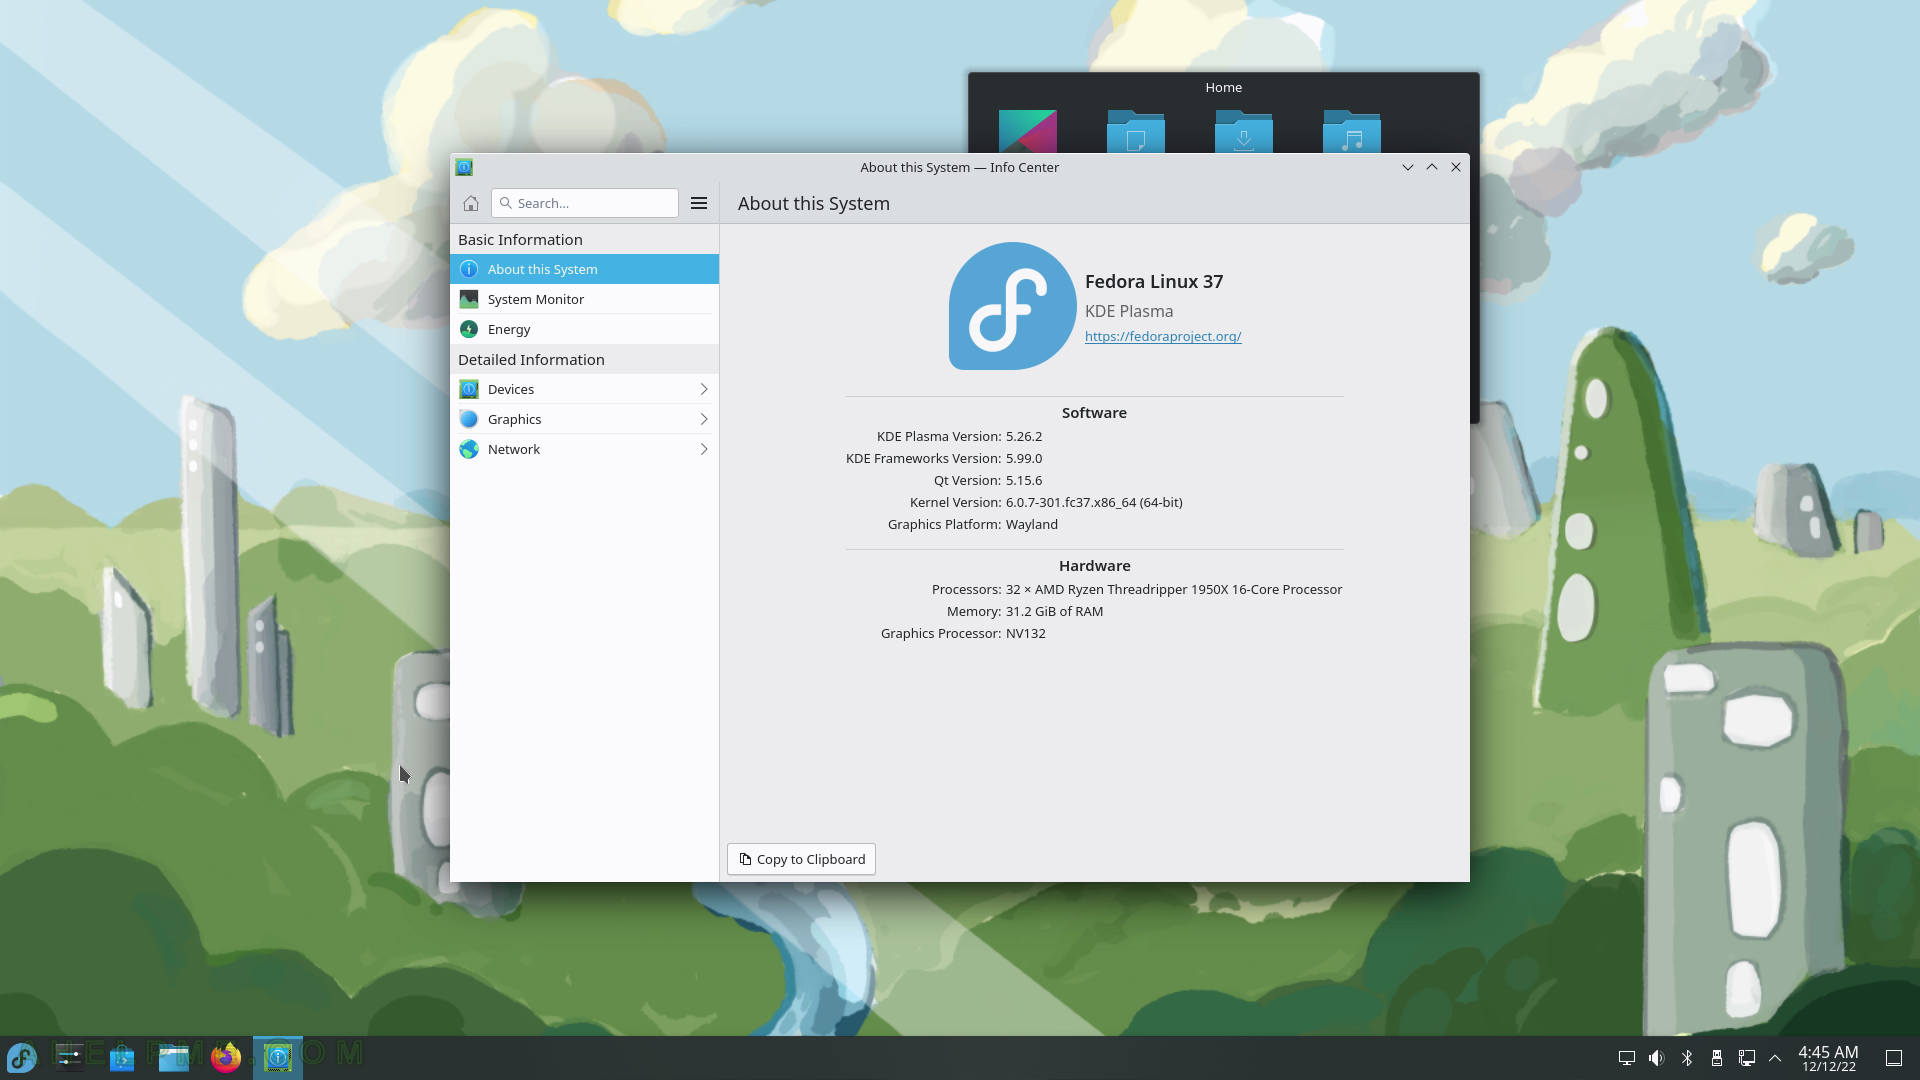1920x1080 pixels.
Task: Expand Graphics using its chevron arrow
Action: pyautogui.click(x=703, y=419)
